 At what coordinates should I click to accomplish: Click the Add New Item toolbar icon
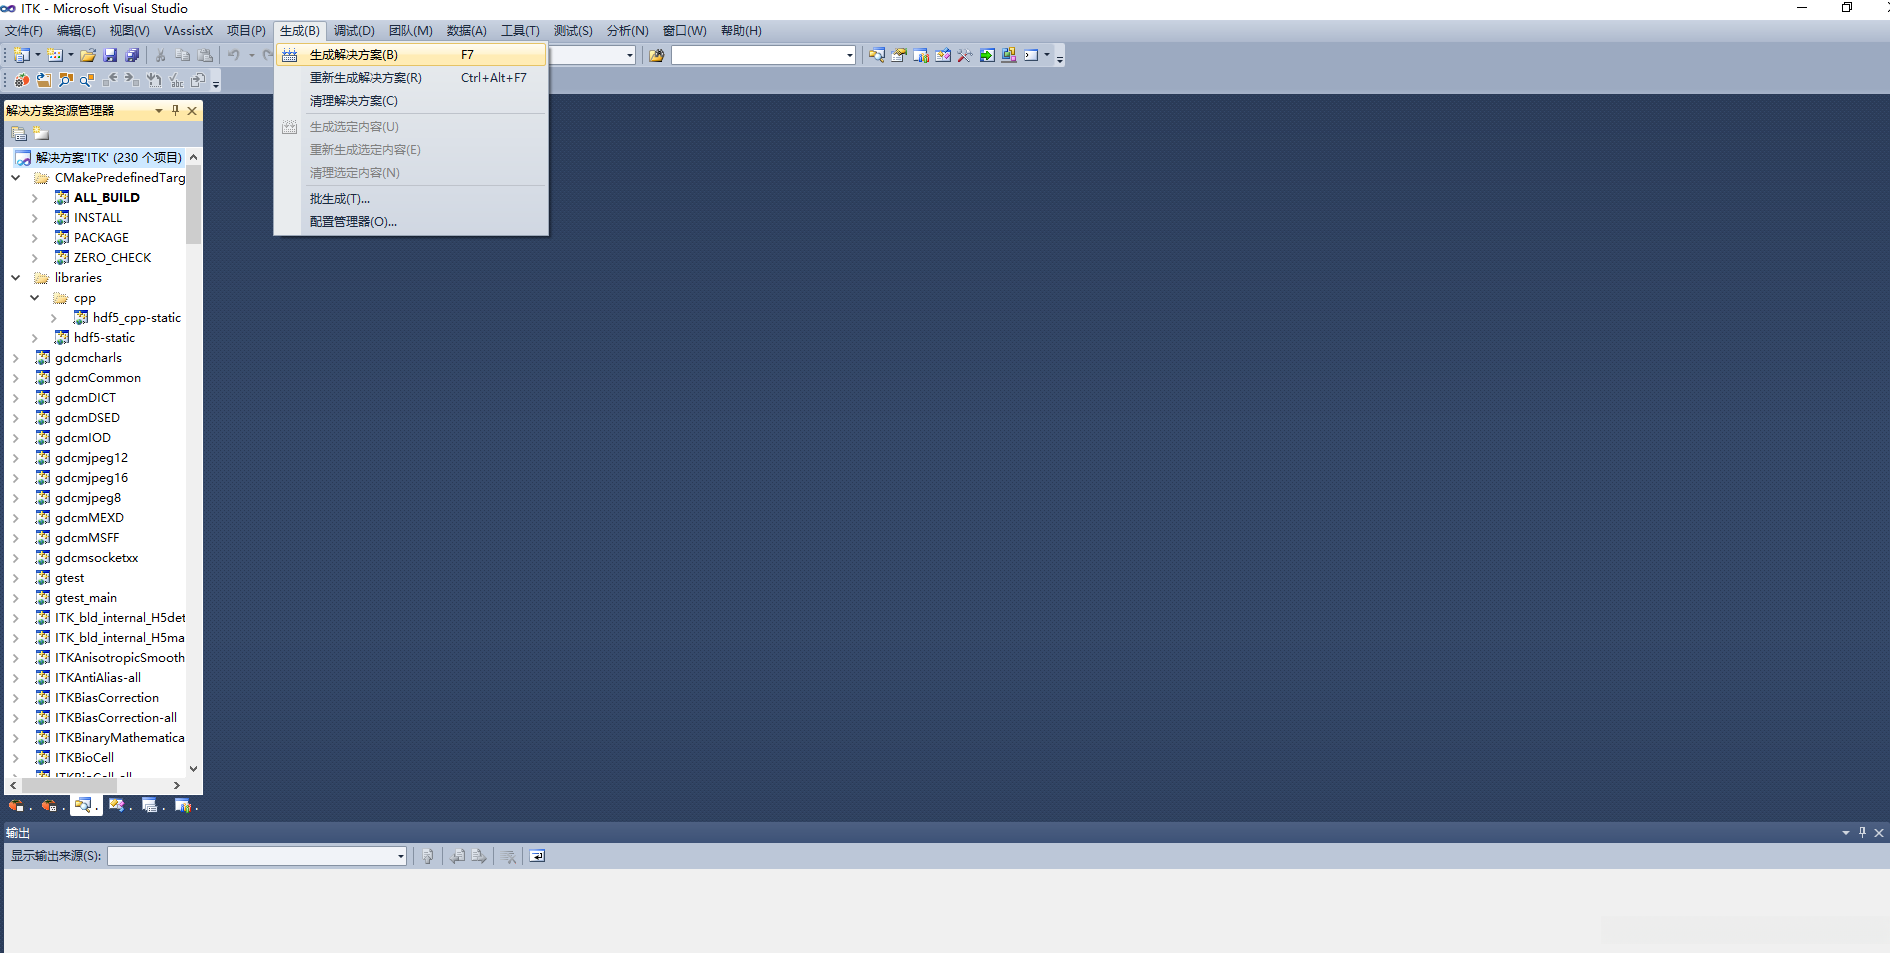click(56, 55)
